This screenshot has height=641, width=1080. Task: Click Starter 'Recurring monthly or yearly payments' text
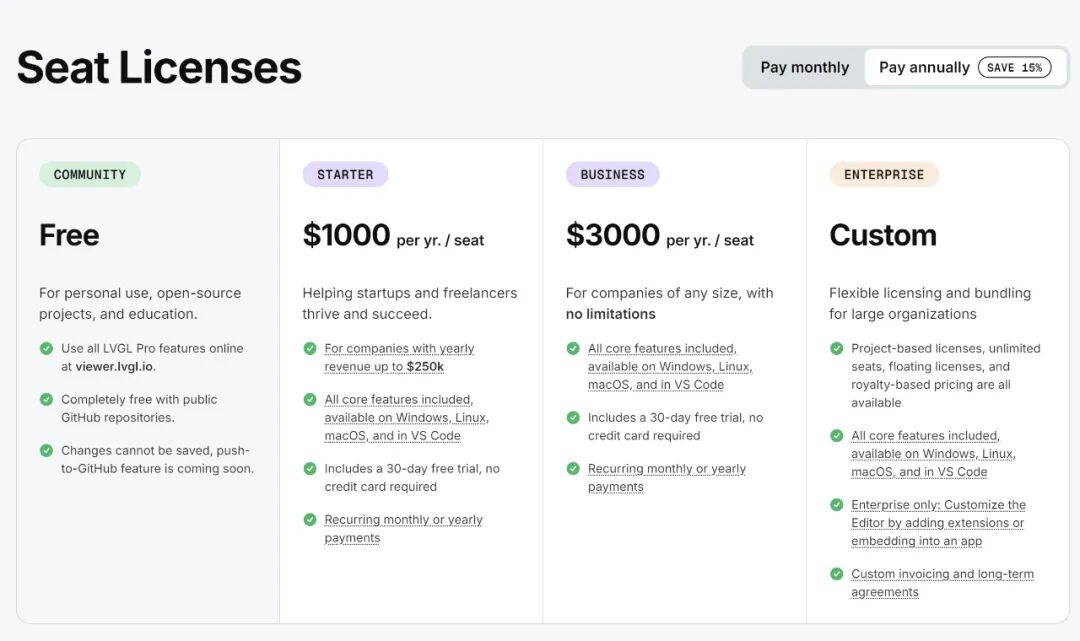point(403,528)
